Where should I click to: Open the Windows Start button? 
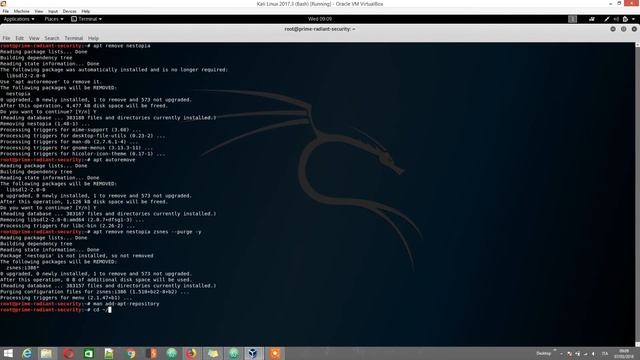click(8, 353)
